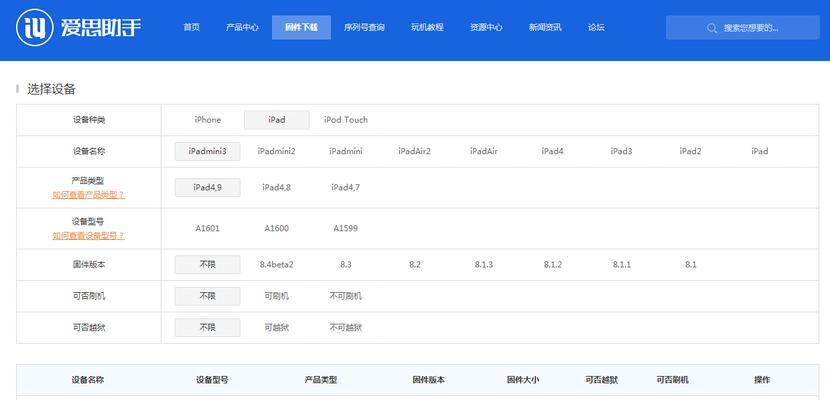Screen dimensions: 830x400
Task: Choose iPad2 device name
Action: coord(691,151)
